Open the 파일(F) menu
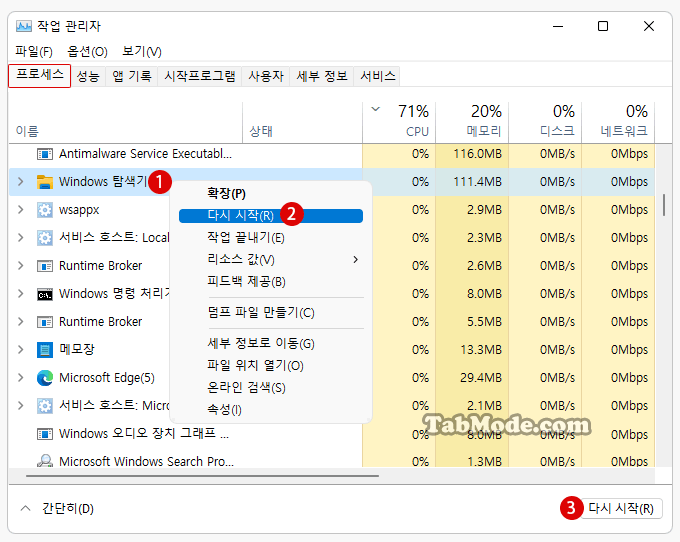Screen dimensions: 680x542 point(34,51)
